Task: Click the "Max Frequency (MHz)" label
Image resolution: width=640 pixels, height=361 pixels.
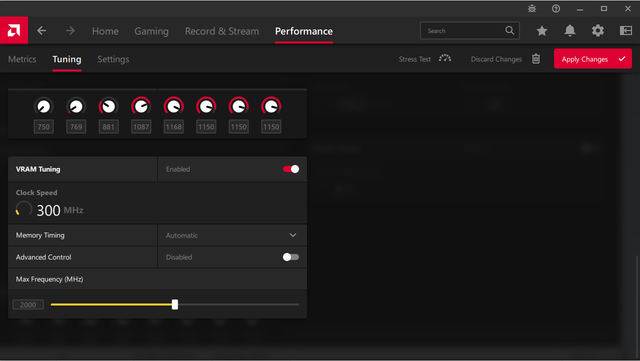Action: click(x=49, y=279)
